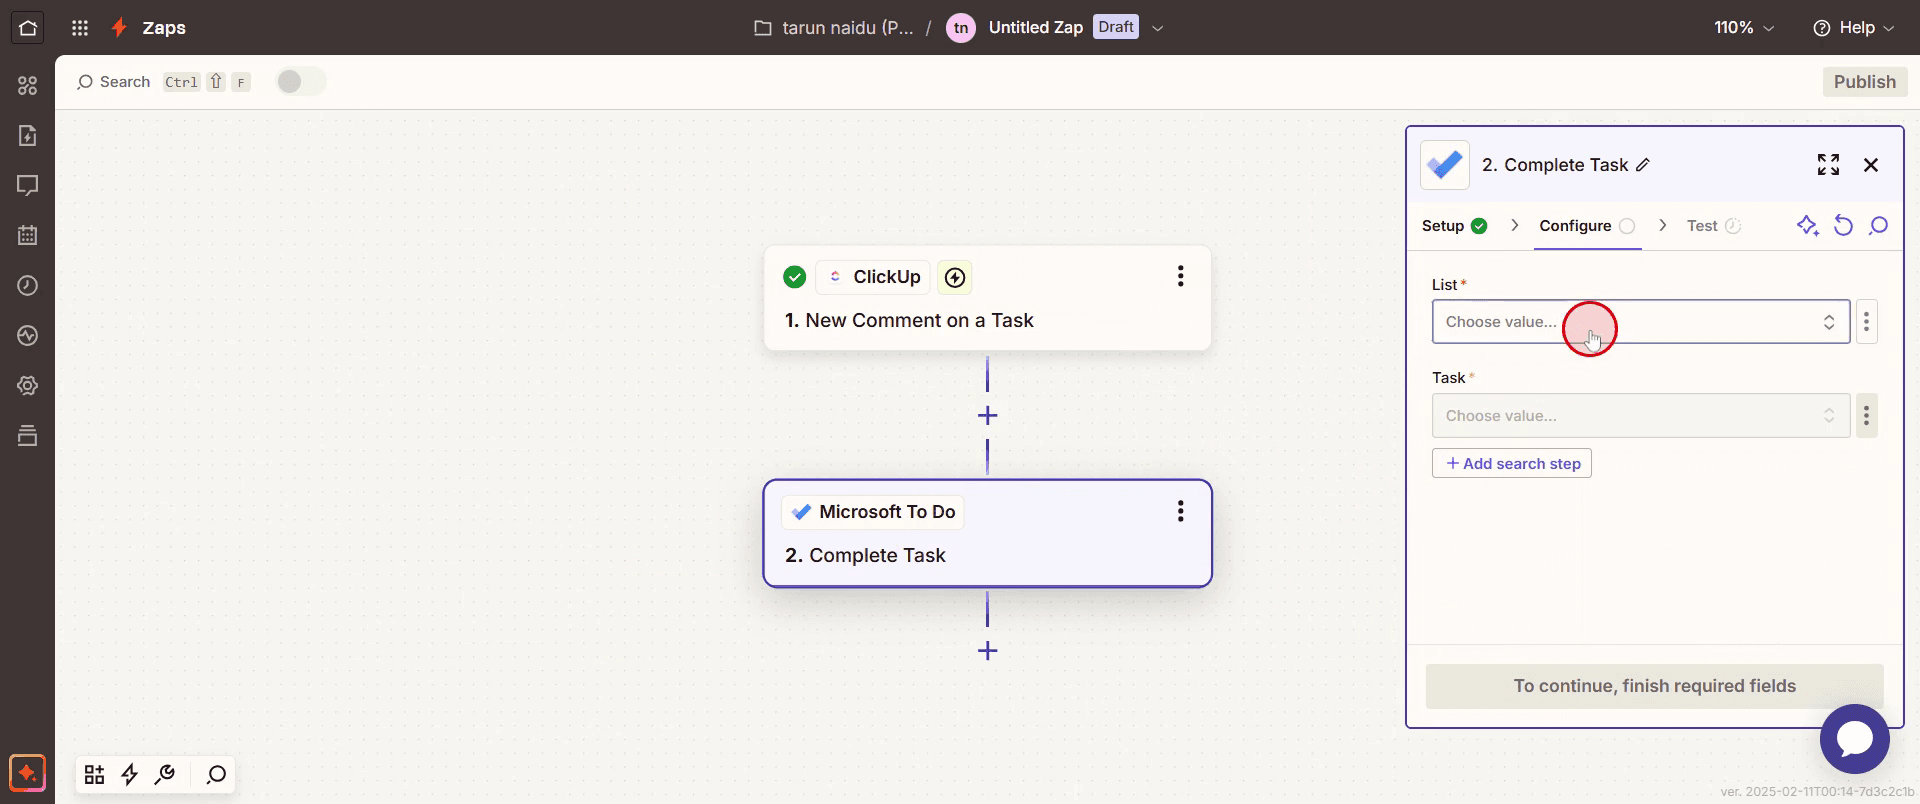
Task: Add a step between ClickUp and Microsoft To Do
Action: (x=987, y=415)
